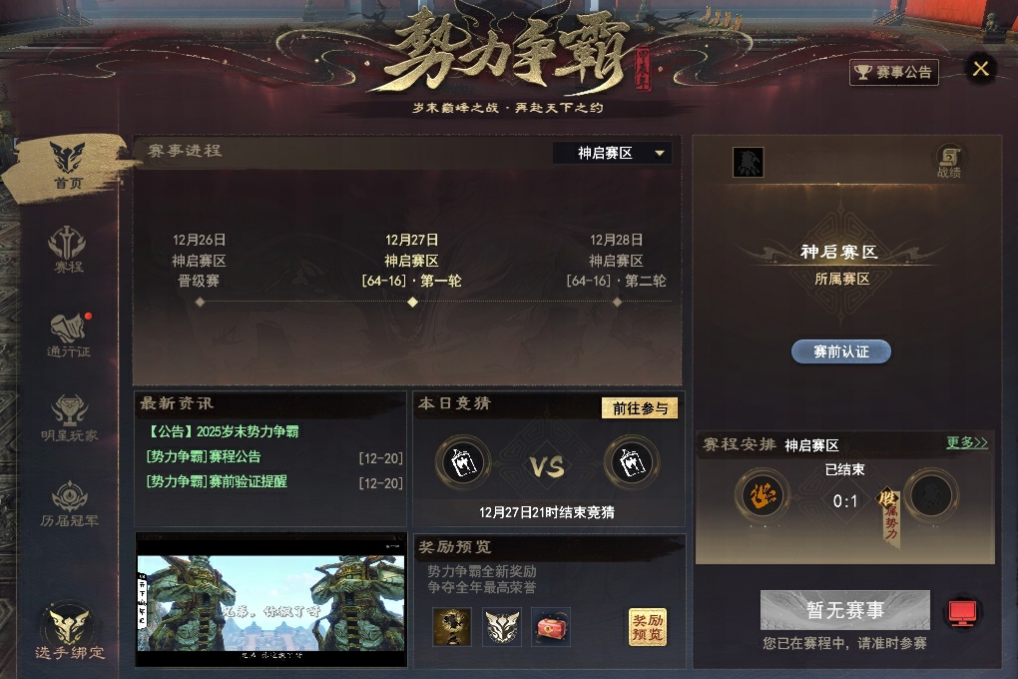Click the 前往参与 join betting button

pyautogui.click(x=640, y=408)
